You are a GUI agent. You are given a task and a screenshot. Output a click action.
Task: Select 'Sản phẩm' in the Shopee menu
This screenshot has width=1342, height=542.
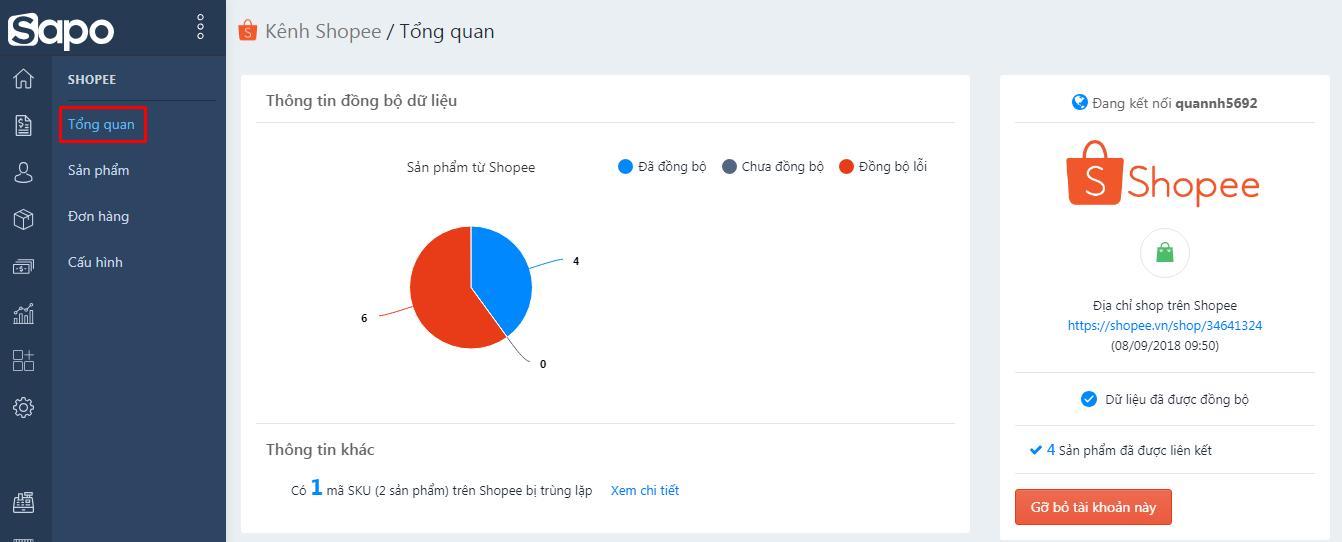pos(98,170)
